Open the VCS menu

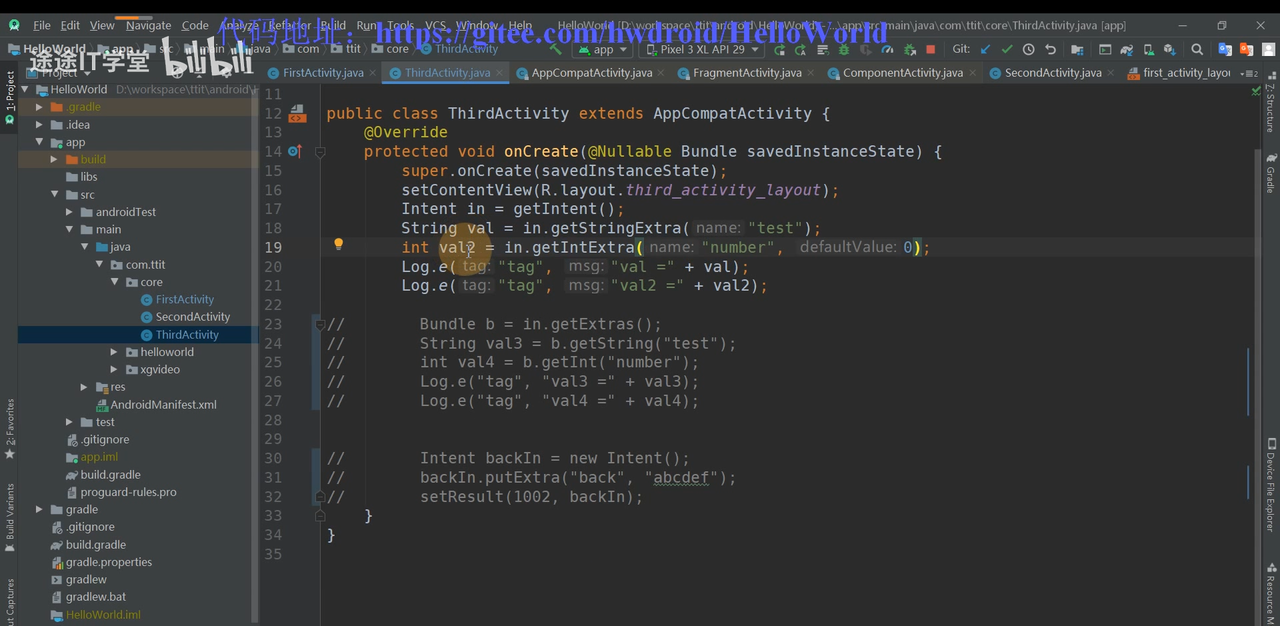pyautogui.click(x=436, y=25)
